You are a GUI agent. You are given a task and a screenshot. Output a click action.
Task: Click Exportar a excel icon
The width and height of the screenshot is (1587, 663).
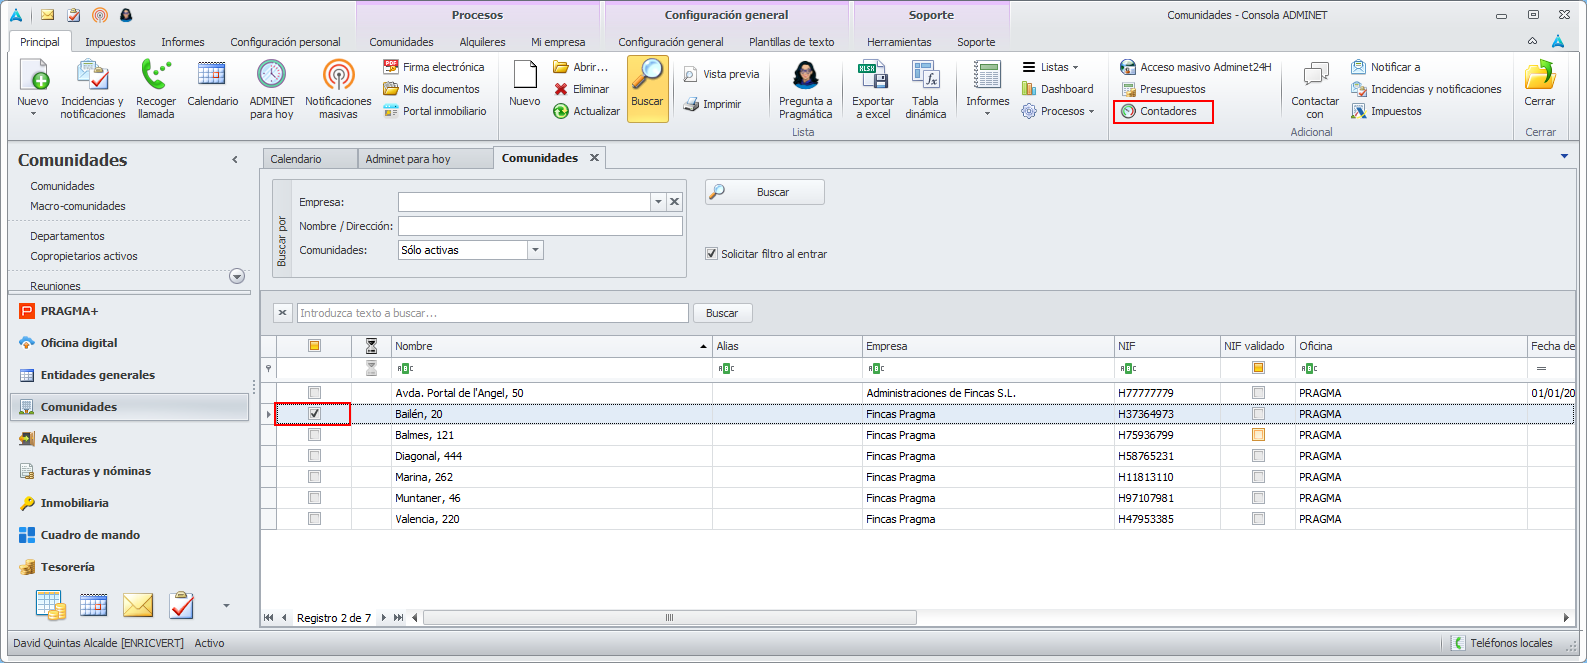(x=873, y=89)
